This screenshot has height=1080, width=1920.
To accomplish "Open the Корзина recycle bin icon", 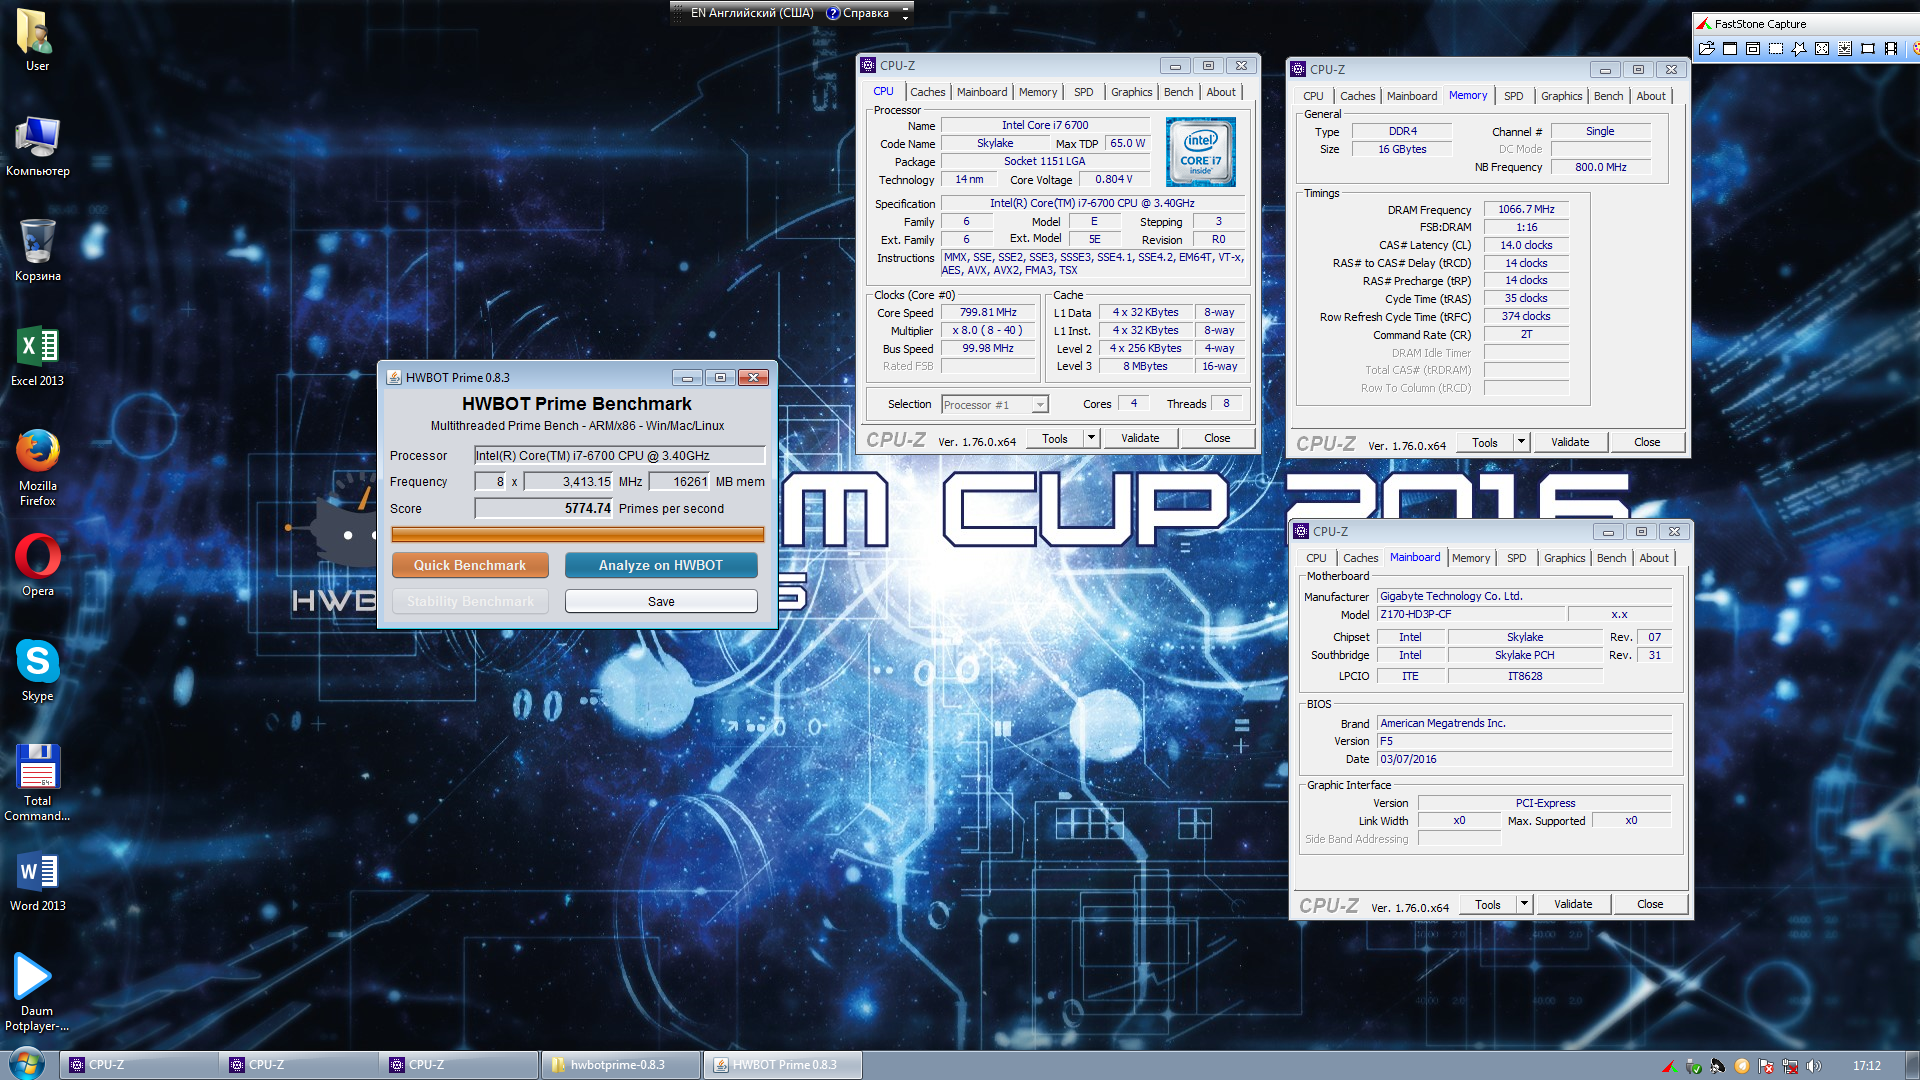I will coord(37,250).
